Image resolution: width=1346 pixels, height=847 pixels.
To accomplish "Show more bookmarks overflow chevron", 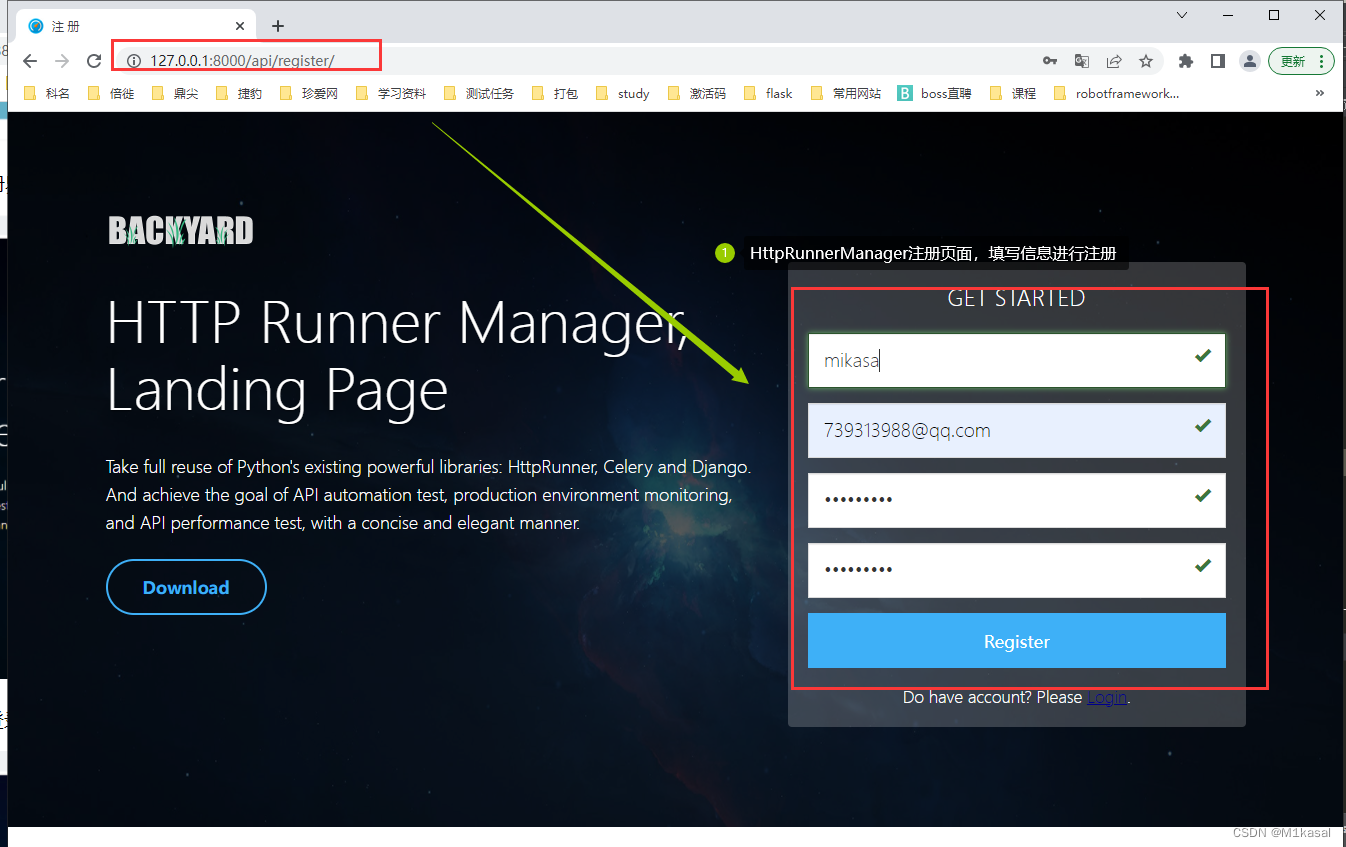I will [1320, 93].
